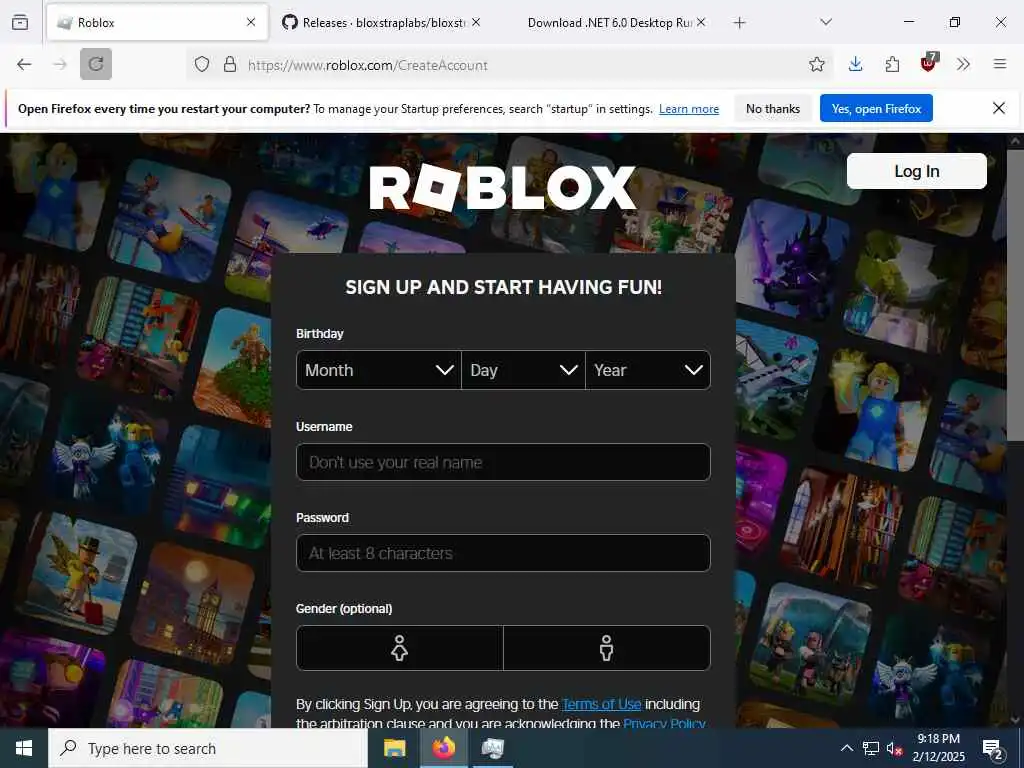Image resolution: width=1024 pixels, height=768 pixels.
Task: Close the Roblox tab
Action: [251, 22]
